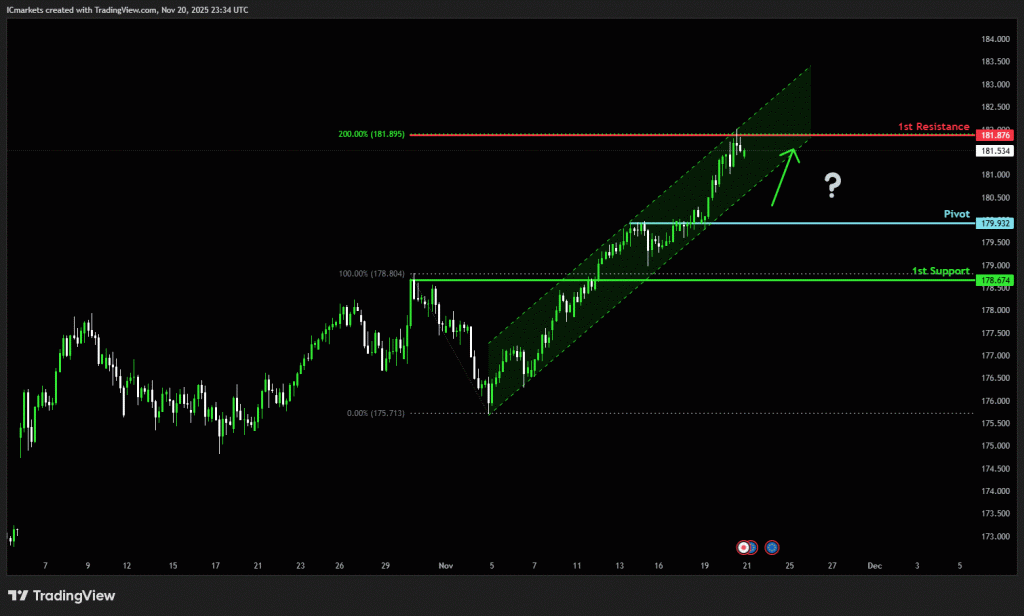Screen dimensions: 1024x616
Task: Select the green upward arrow drawing
Action: 785,175
